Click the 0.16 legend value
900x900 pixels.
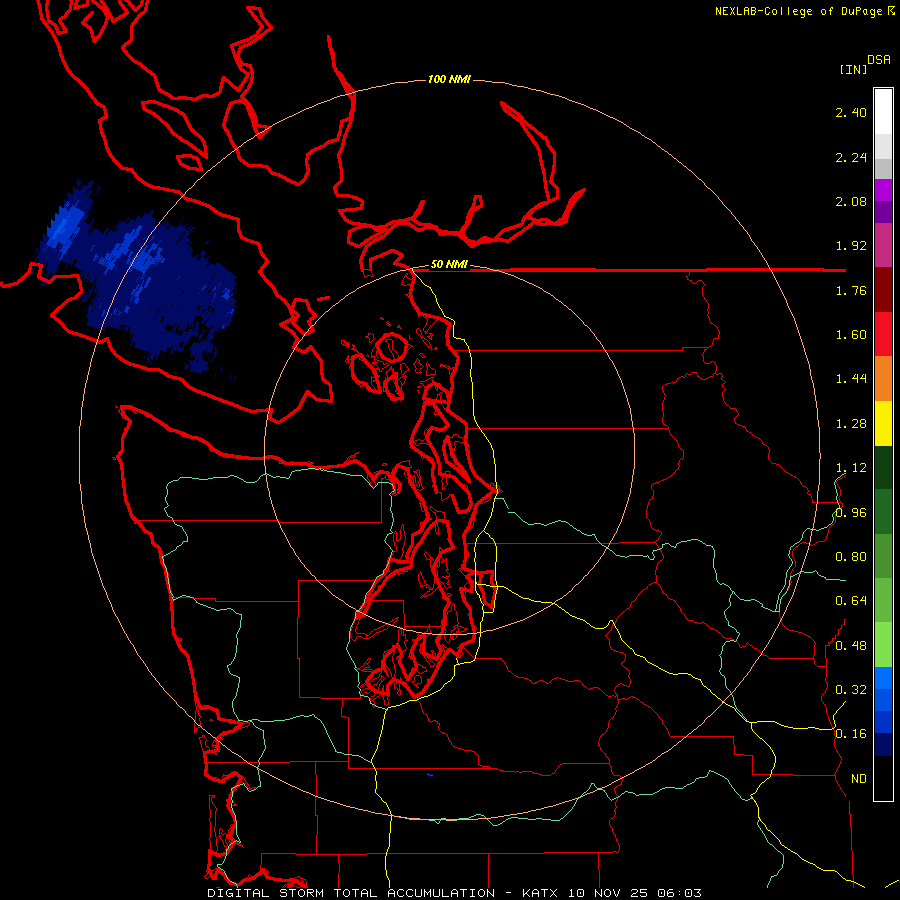tap(851, 734)
